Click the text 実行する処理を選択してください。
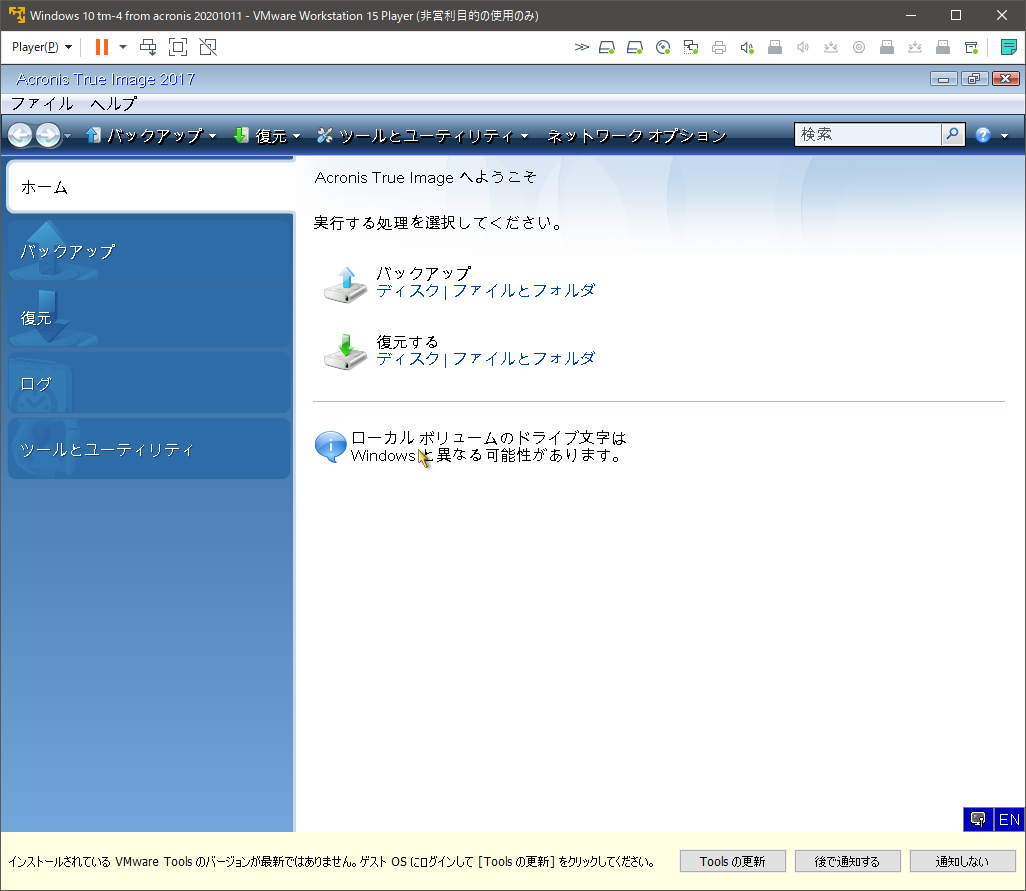The height and width of the screenshot is (891, 1026). pyautogui.click(x=438, y=223)
